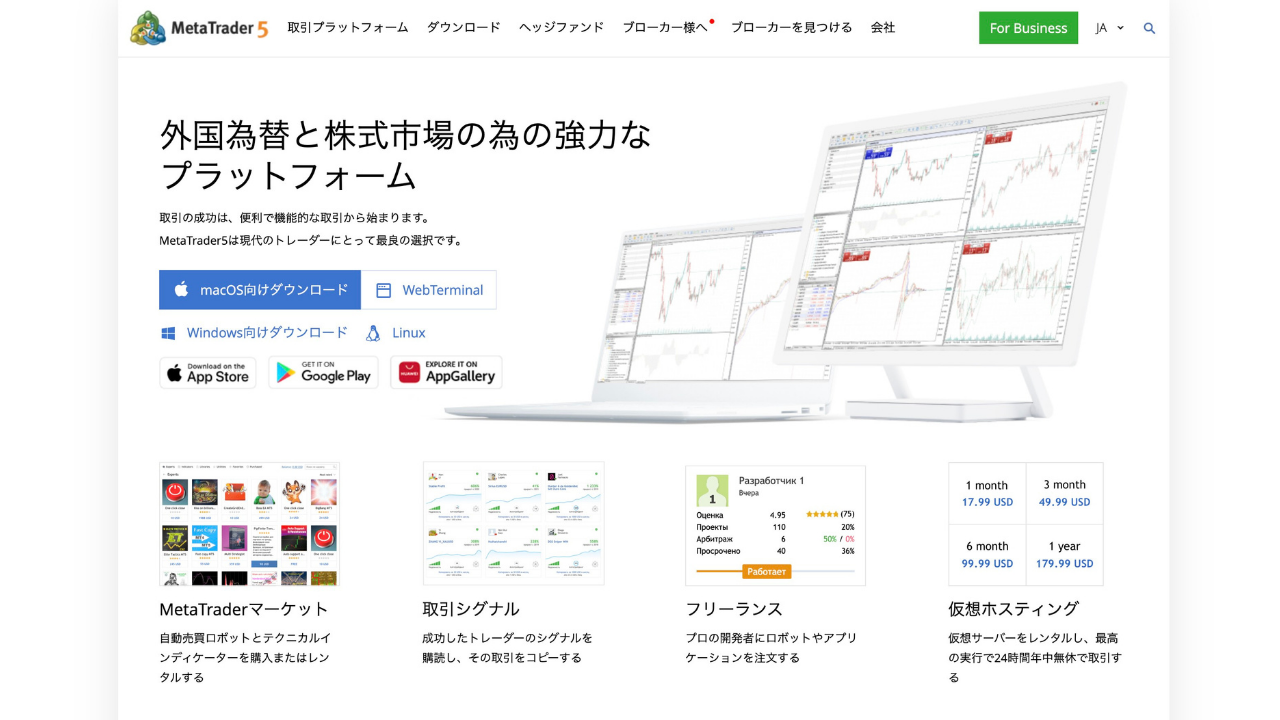The width and height of the screenshot is (1280, 720).
Task: Click the WebTerminal window icon
Action: click(383, 290)
